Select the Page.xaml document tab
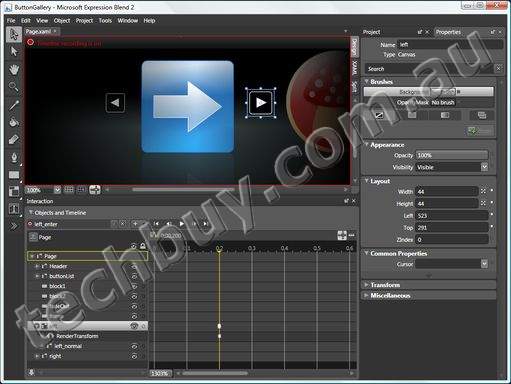Viewport: 511px width, 384px height. coord(38,31)
